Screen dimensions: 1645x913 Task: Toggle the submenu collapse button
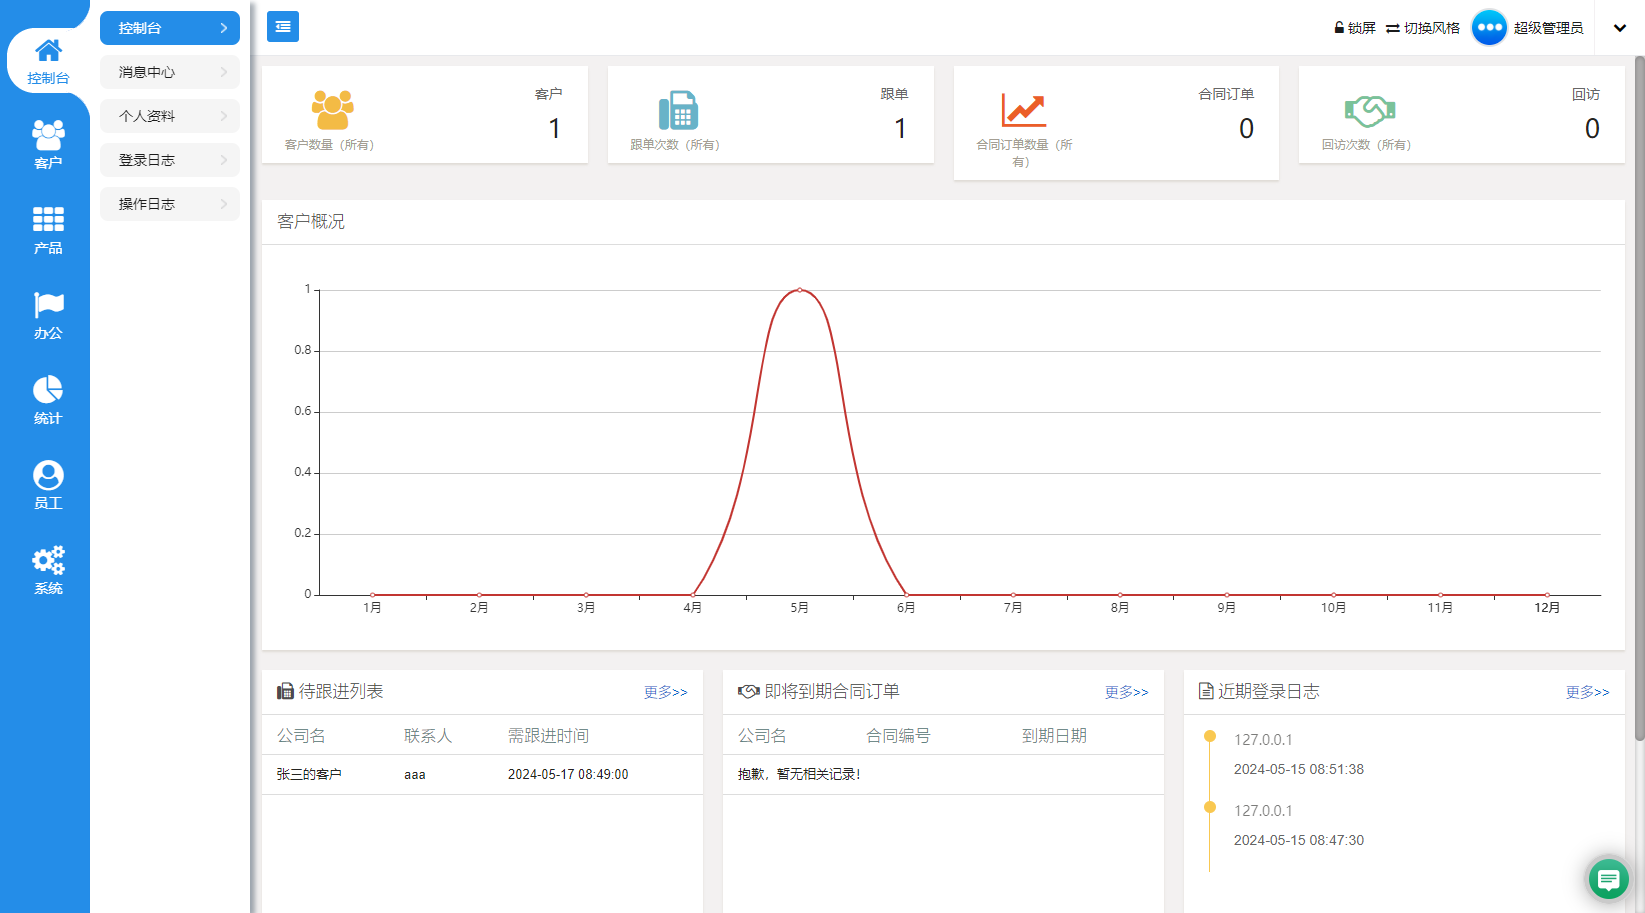click(283, 27)
